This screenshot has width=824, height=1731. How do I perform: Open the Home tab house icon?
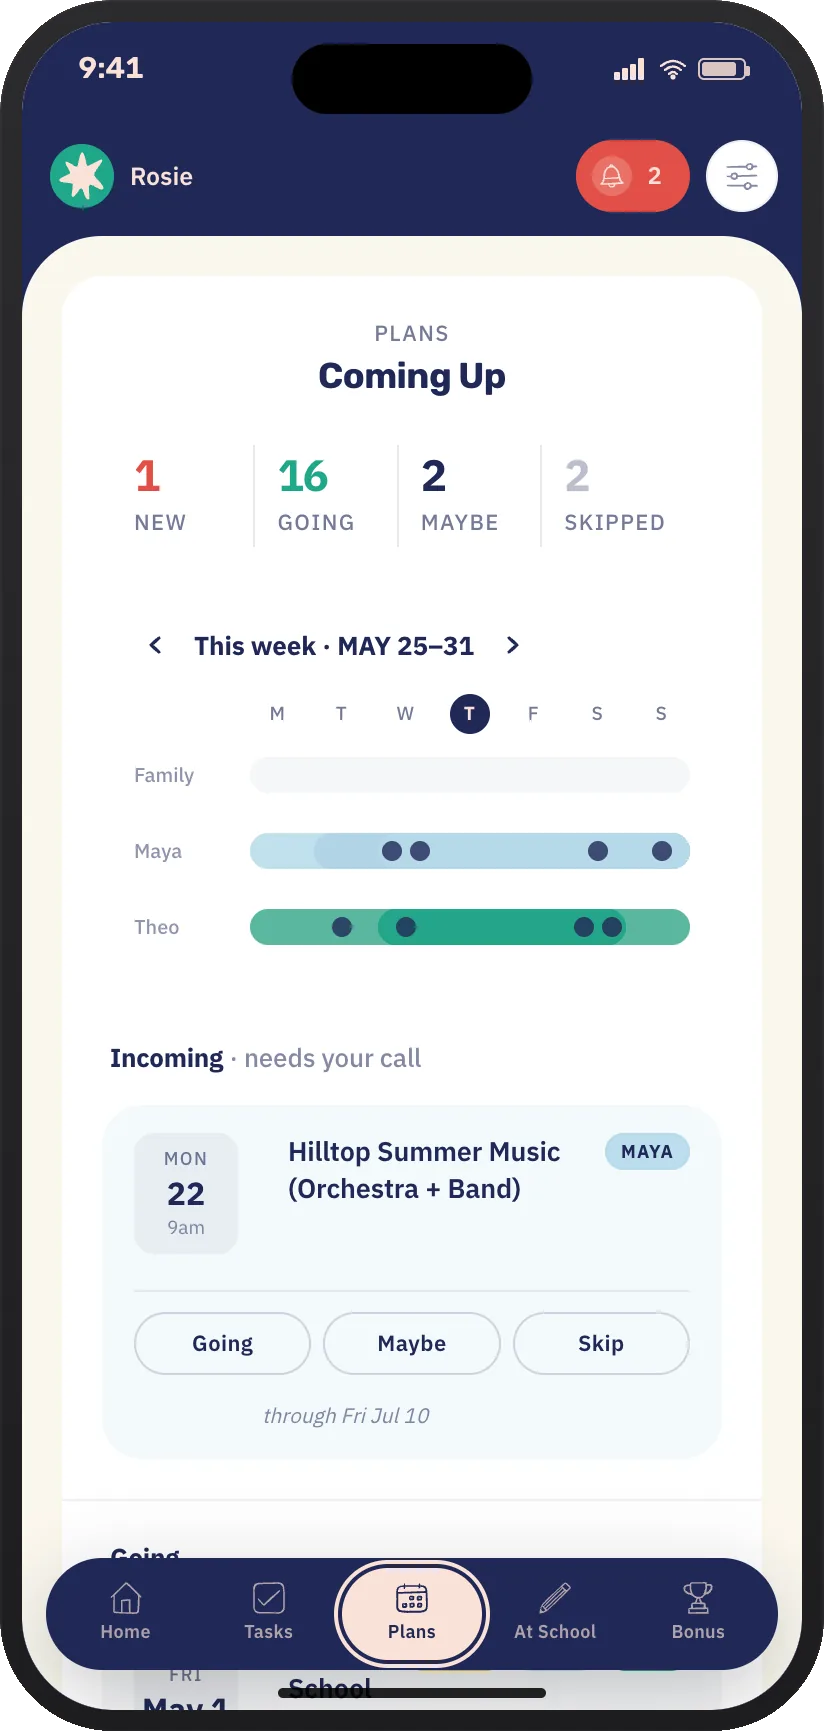[x=125, y=1611]
